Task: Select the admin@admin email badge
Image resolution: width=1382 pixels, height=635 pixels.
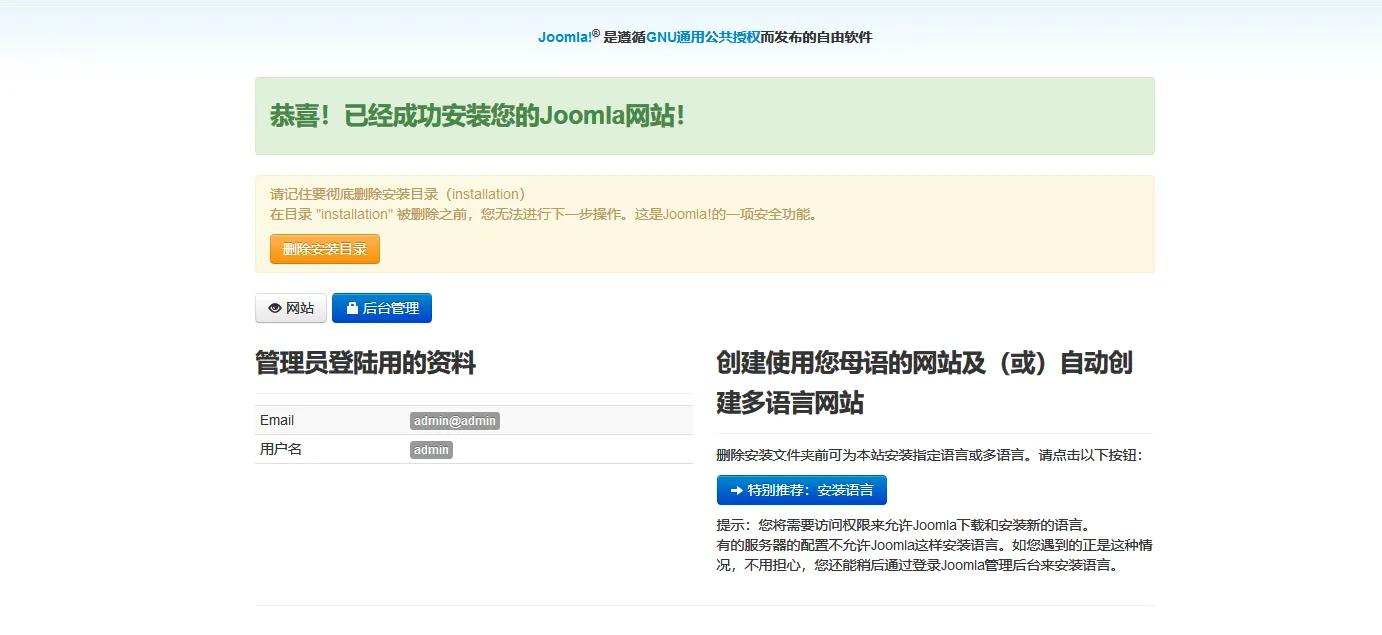Action: click(x=454, y=421)
